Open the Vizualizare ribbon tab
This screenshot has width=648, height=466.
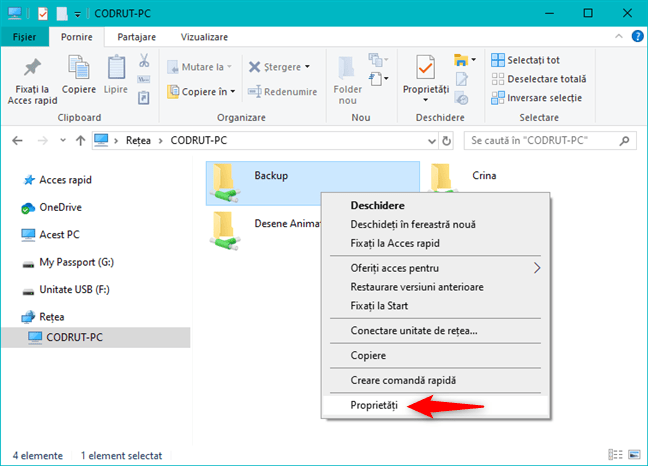tap(204, 37)
